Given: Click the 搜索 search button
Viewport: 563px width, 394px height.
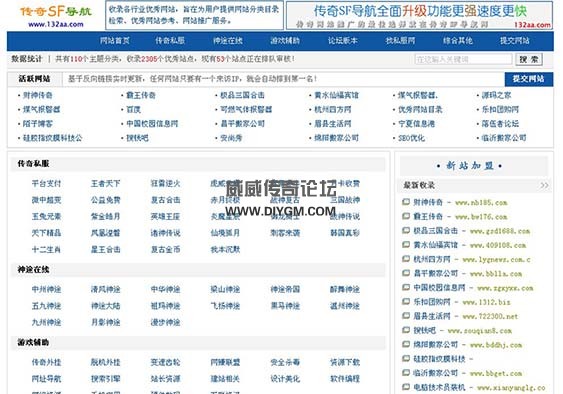Looking at the screenshot, I should (529, 59).
